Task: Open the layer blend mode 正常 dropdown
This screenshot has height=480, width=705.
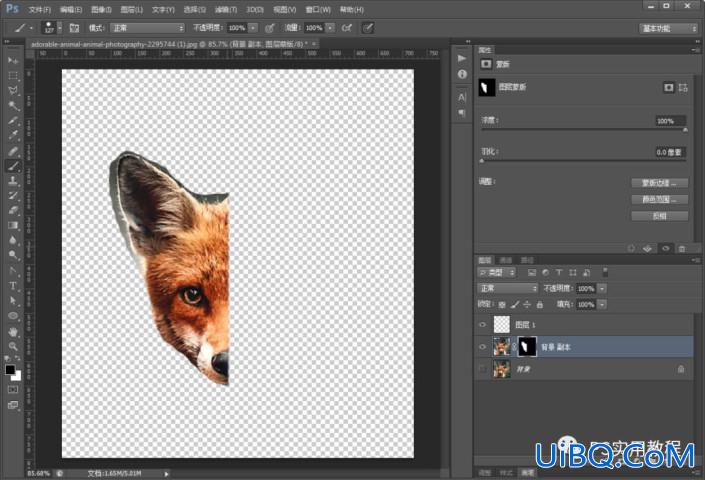Action: click(508, 289)
